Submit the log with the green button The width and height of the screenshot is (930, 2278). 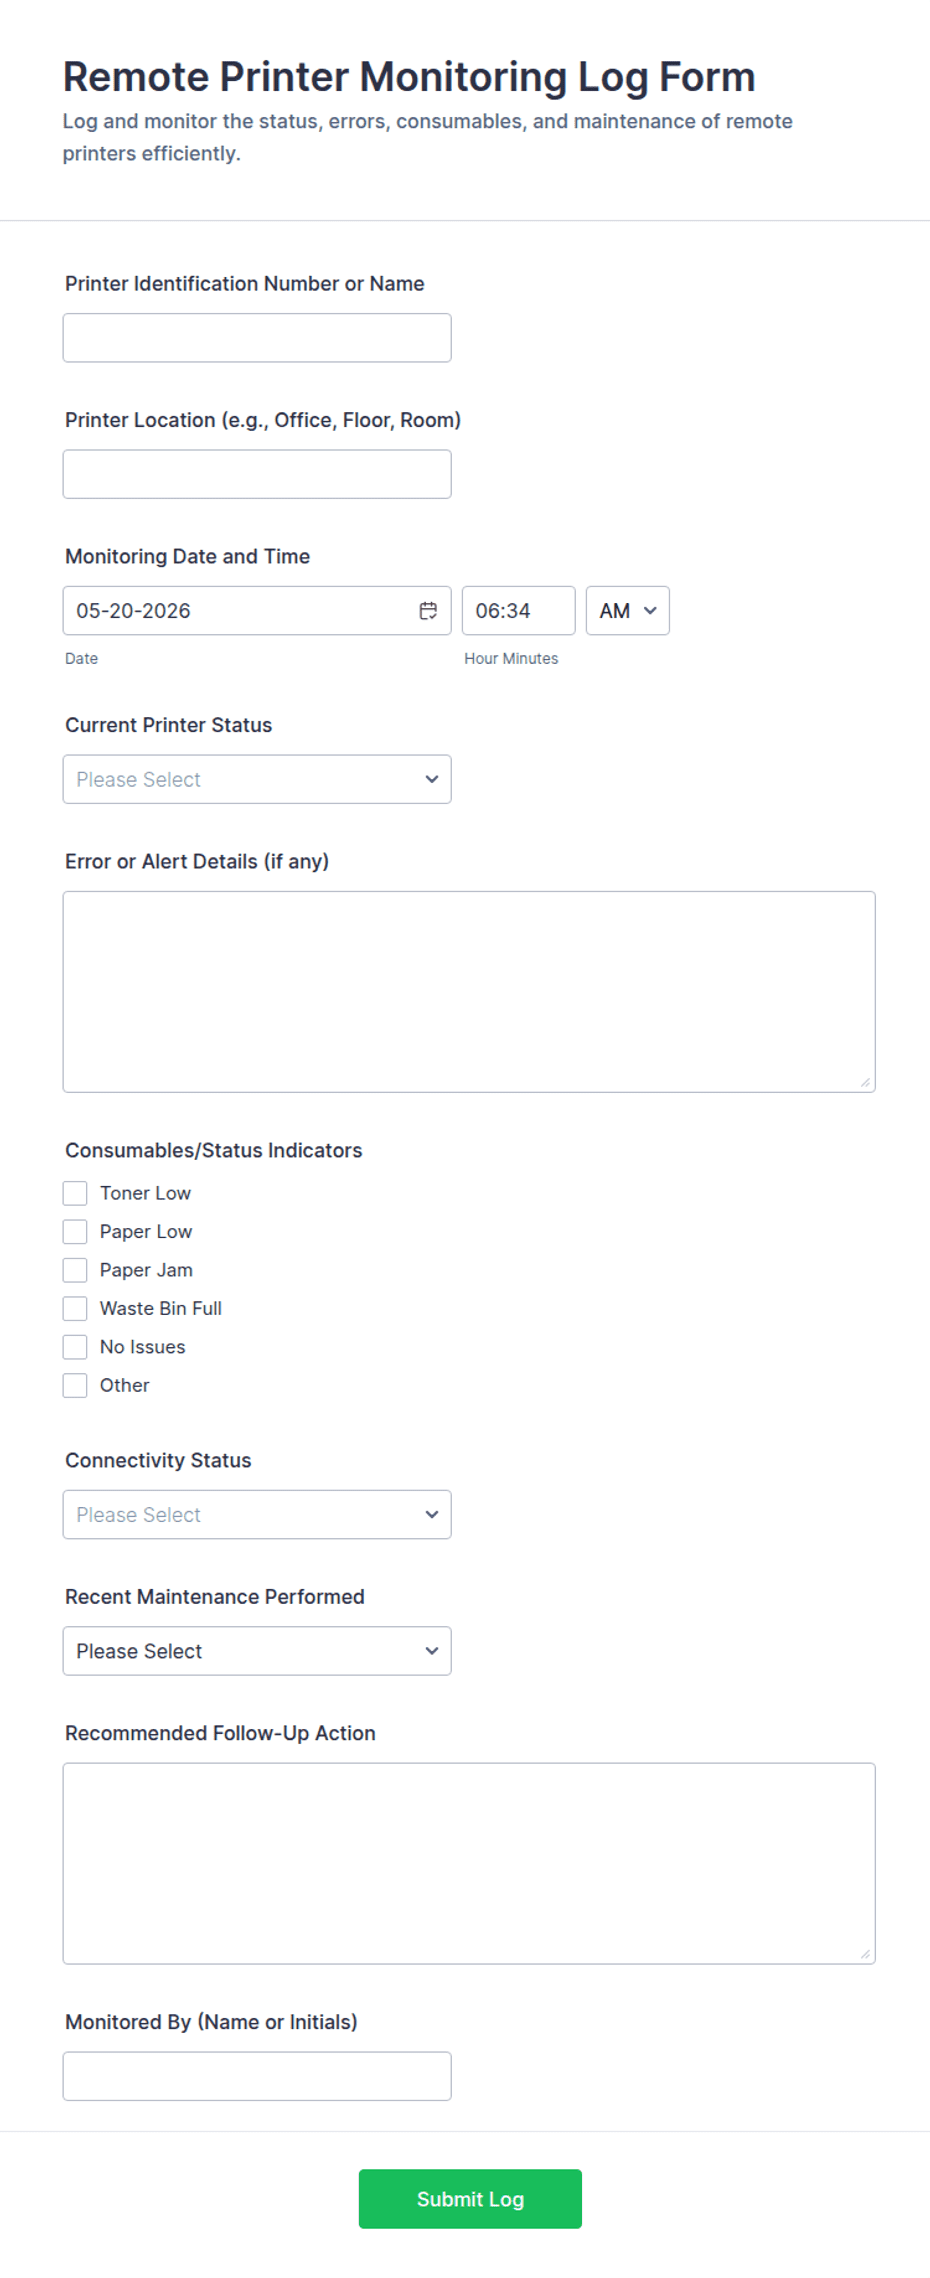(470, 2199)
